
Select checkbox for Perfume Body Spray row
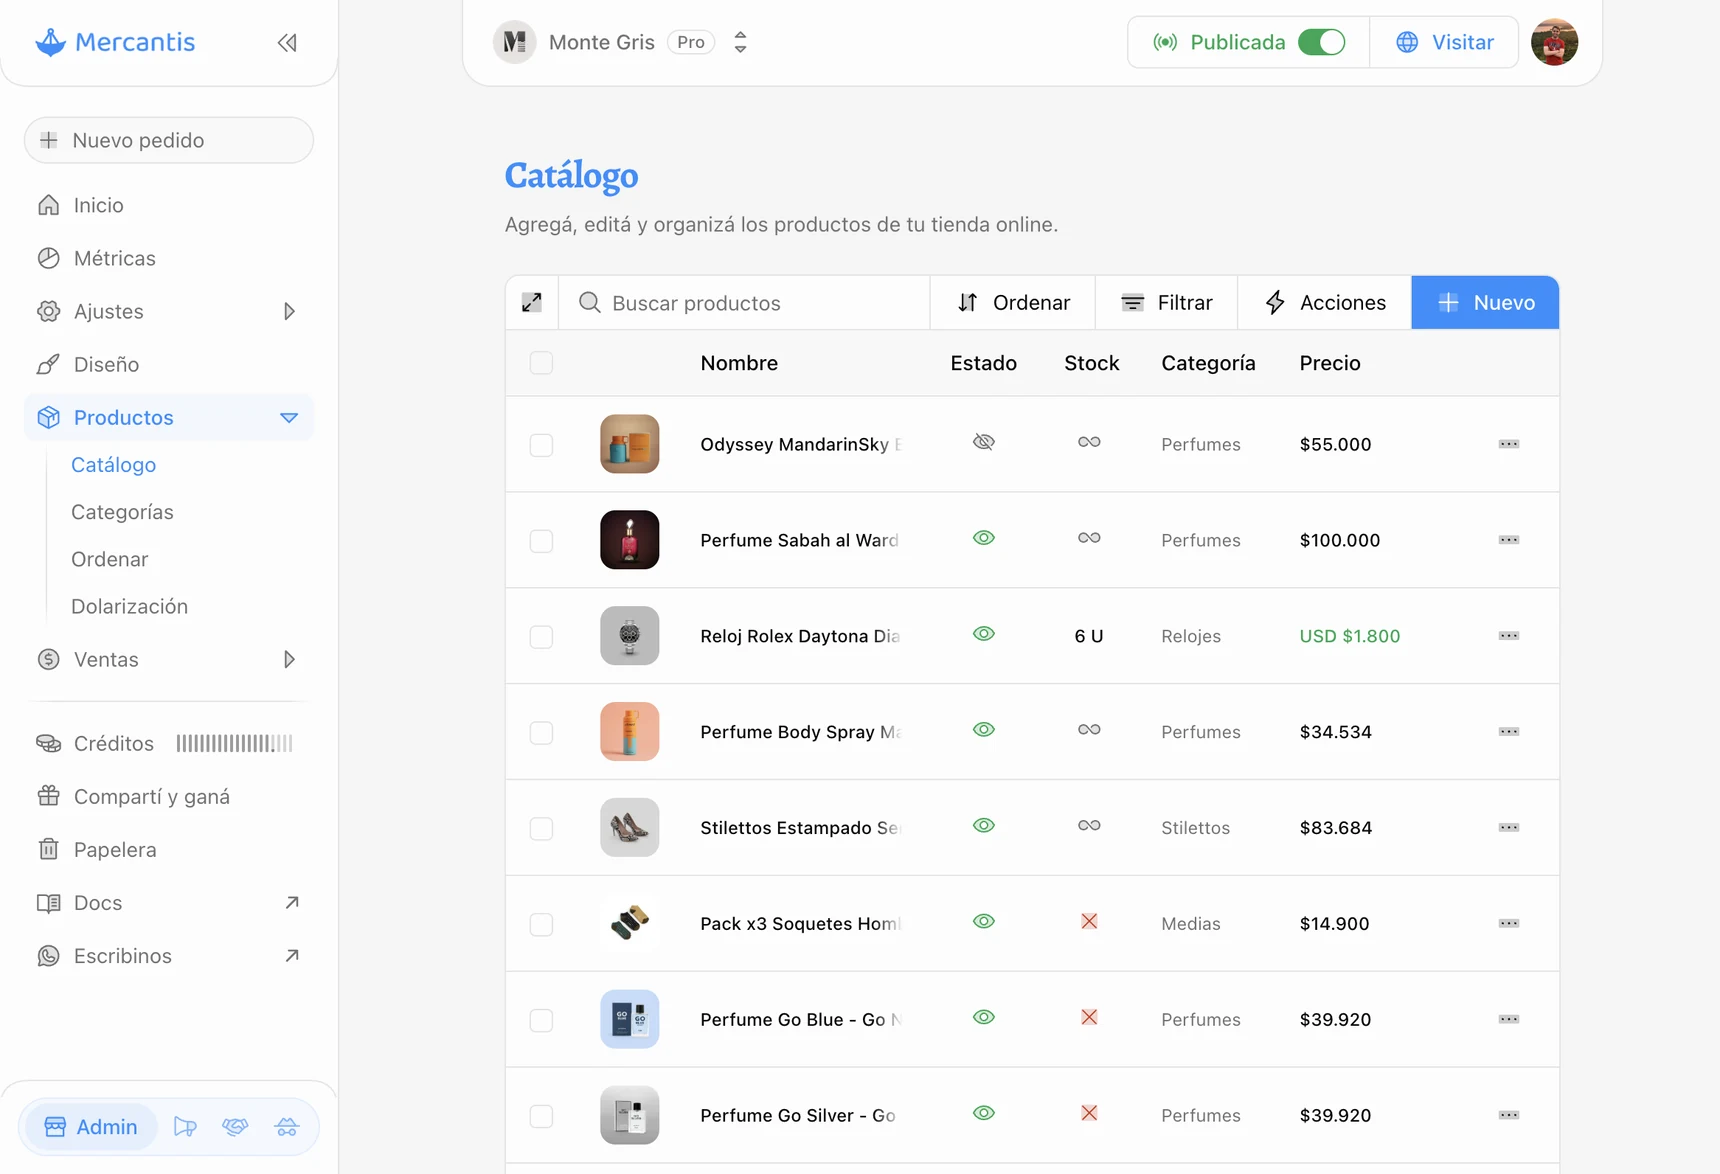(x=541, y=733)
